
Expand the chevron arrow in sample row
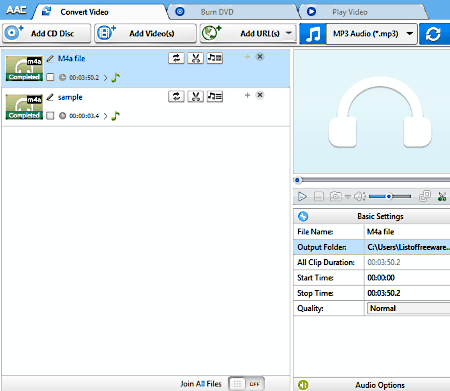click(105, 116)
